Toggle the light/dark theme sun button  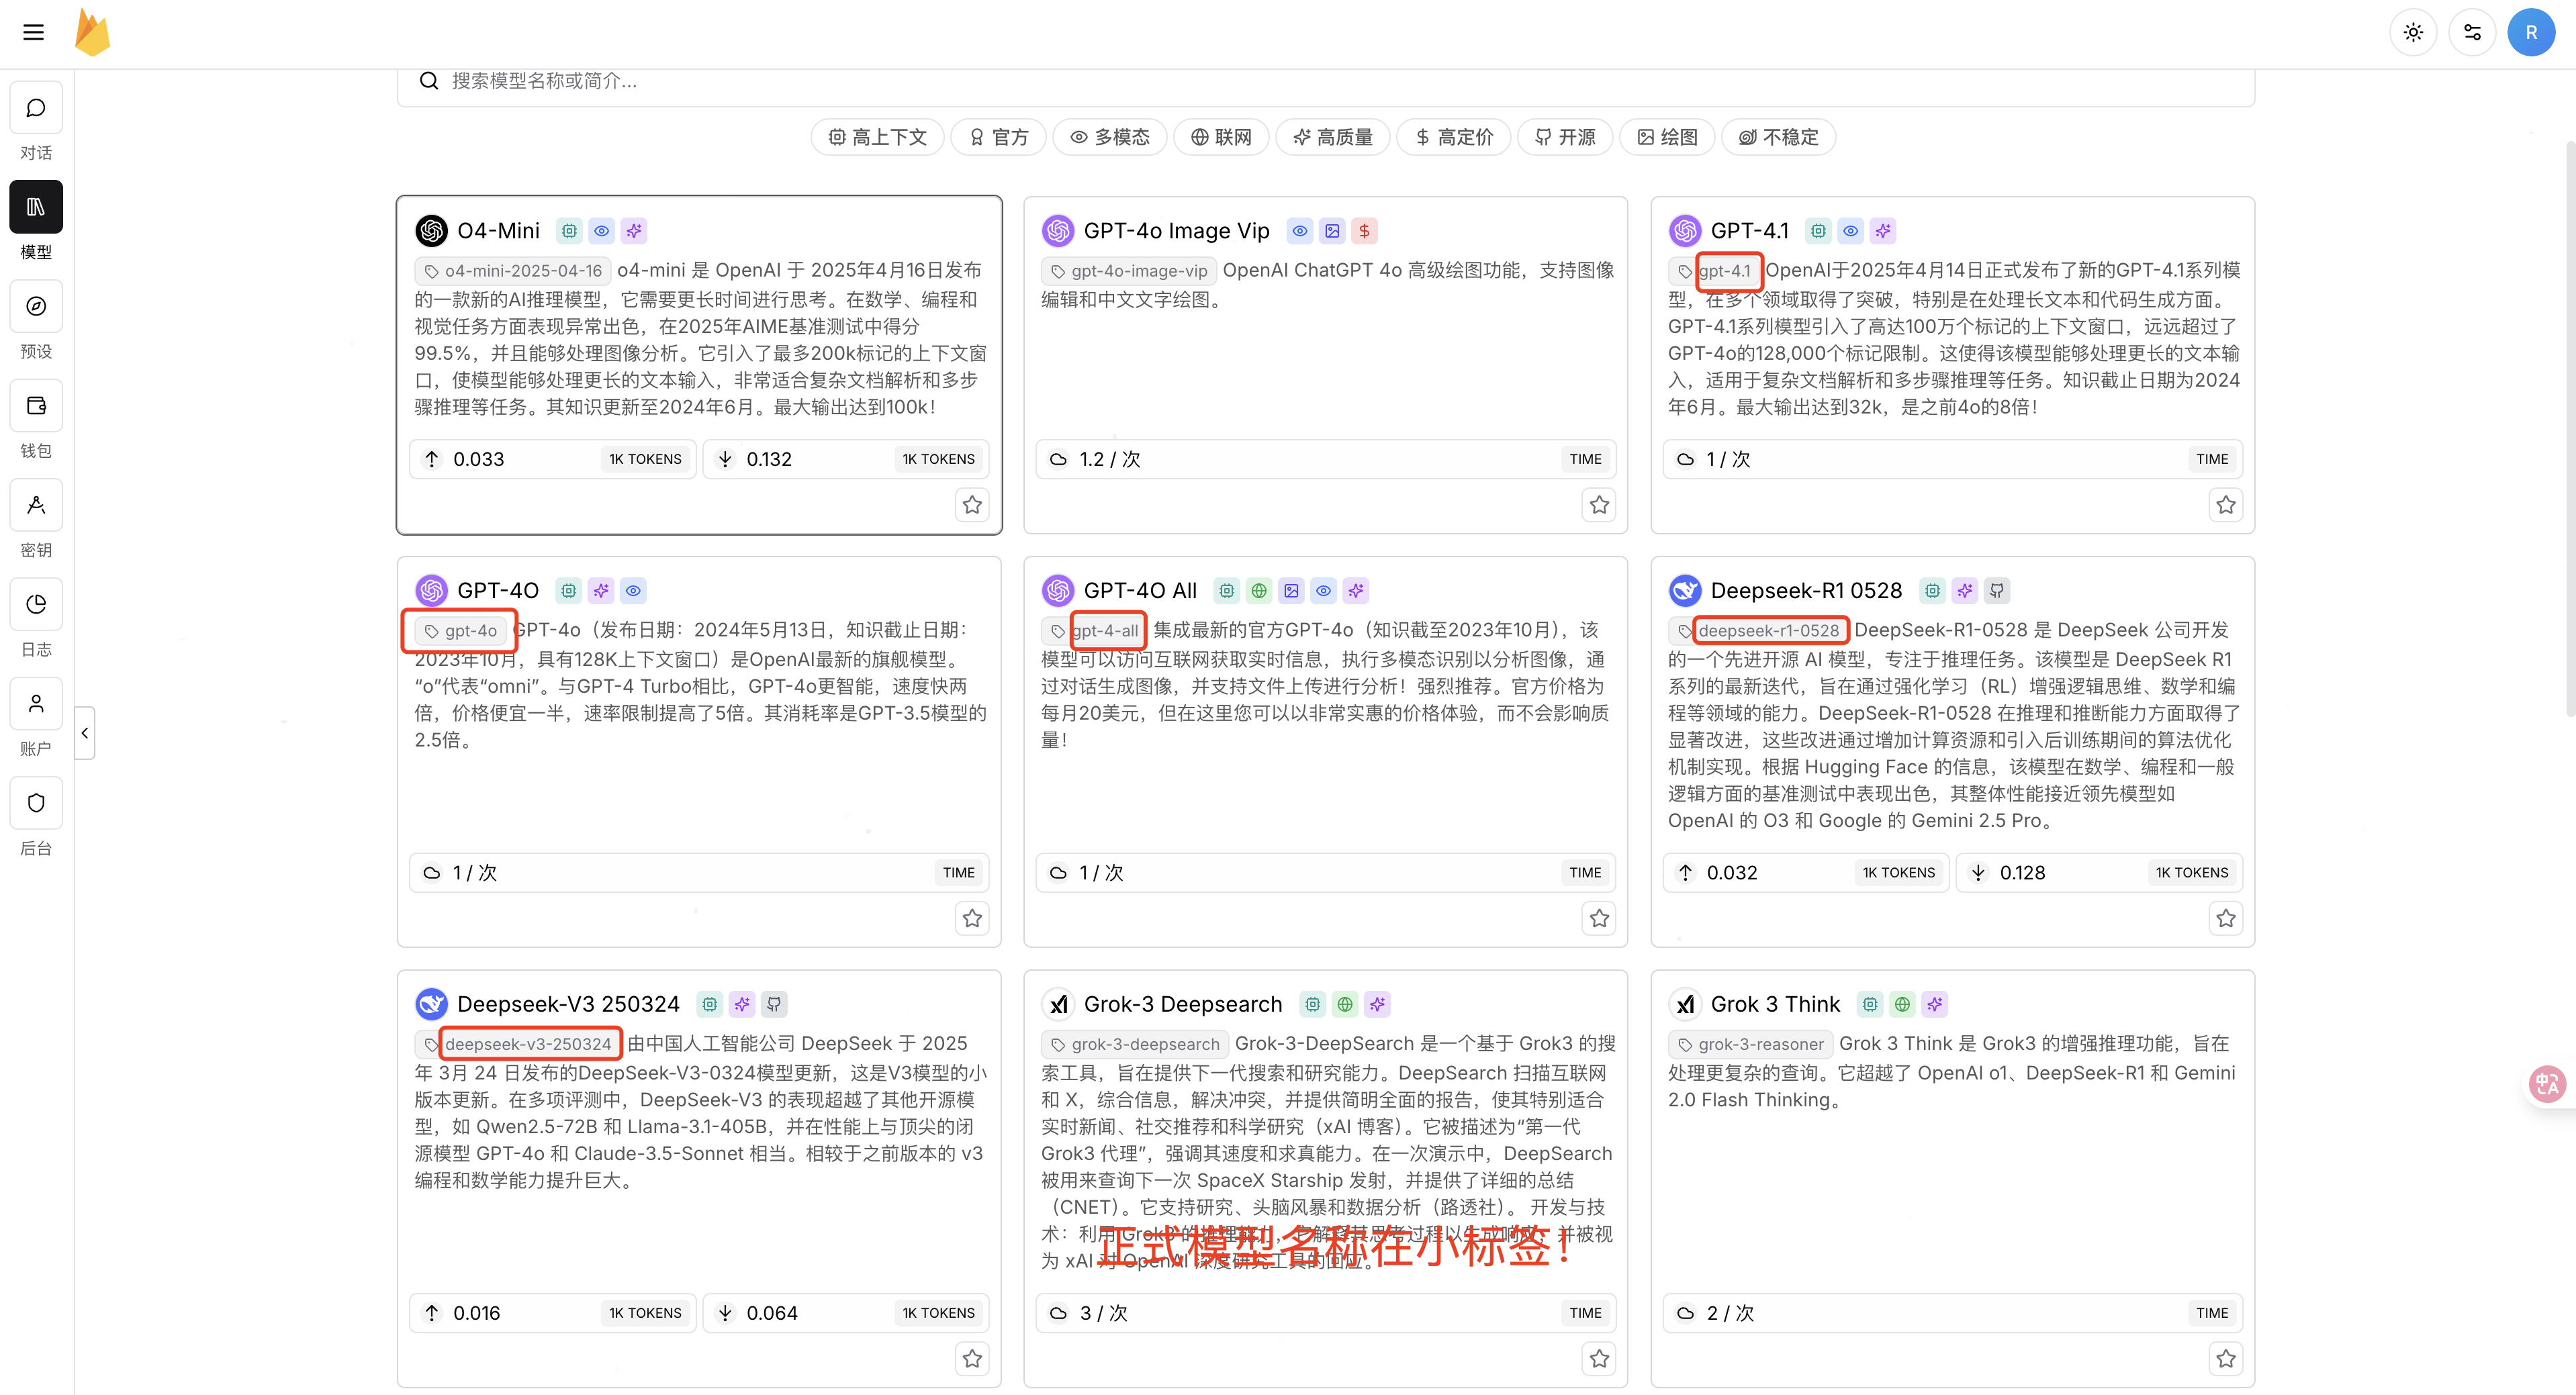point(2413,32)
